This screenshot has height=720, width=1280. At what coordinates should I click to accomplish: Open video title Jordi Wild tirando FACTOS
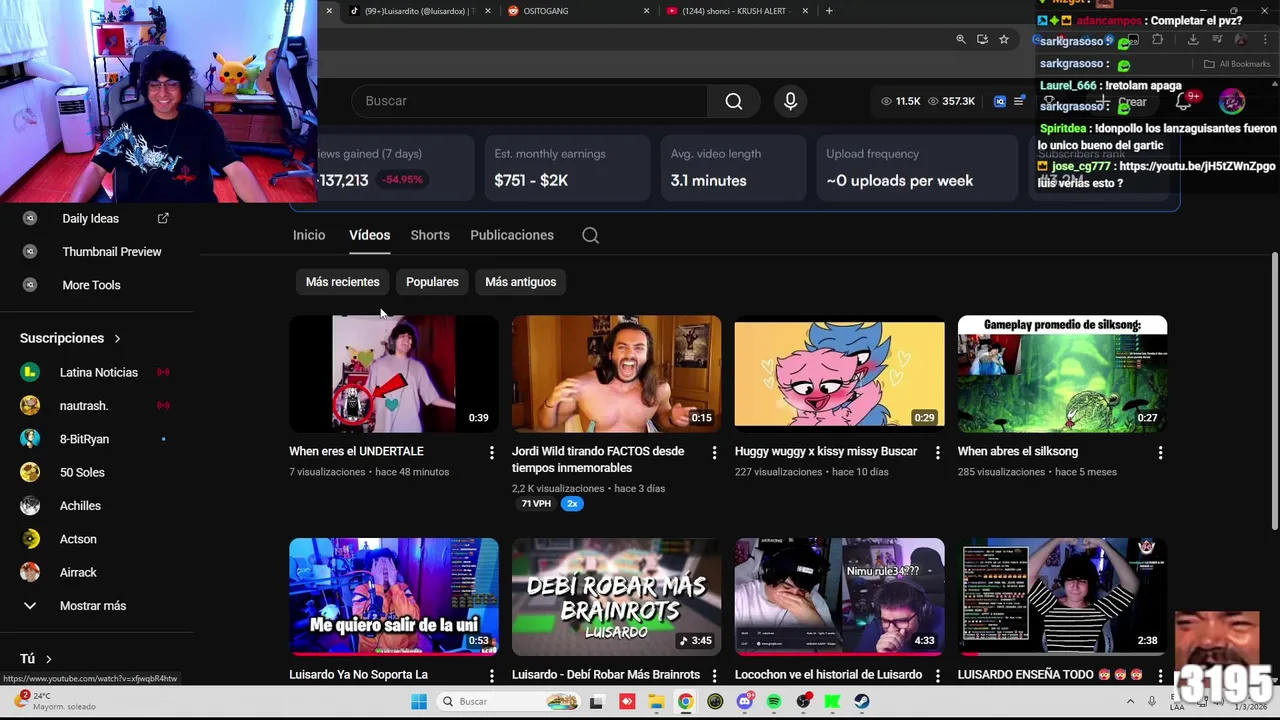coord(598,459)
